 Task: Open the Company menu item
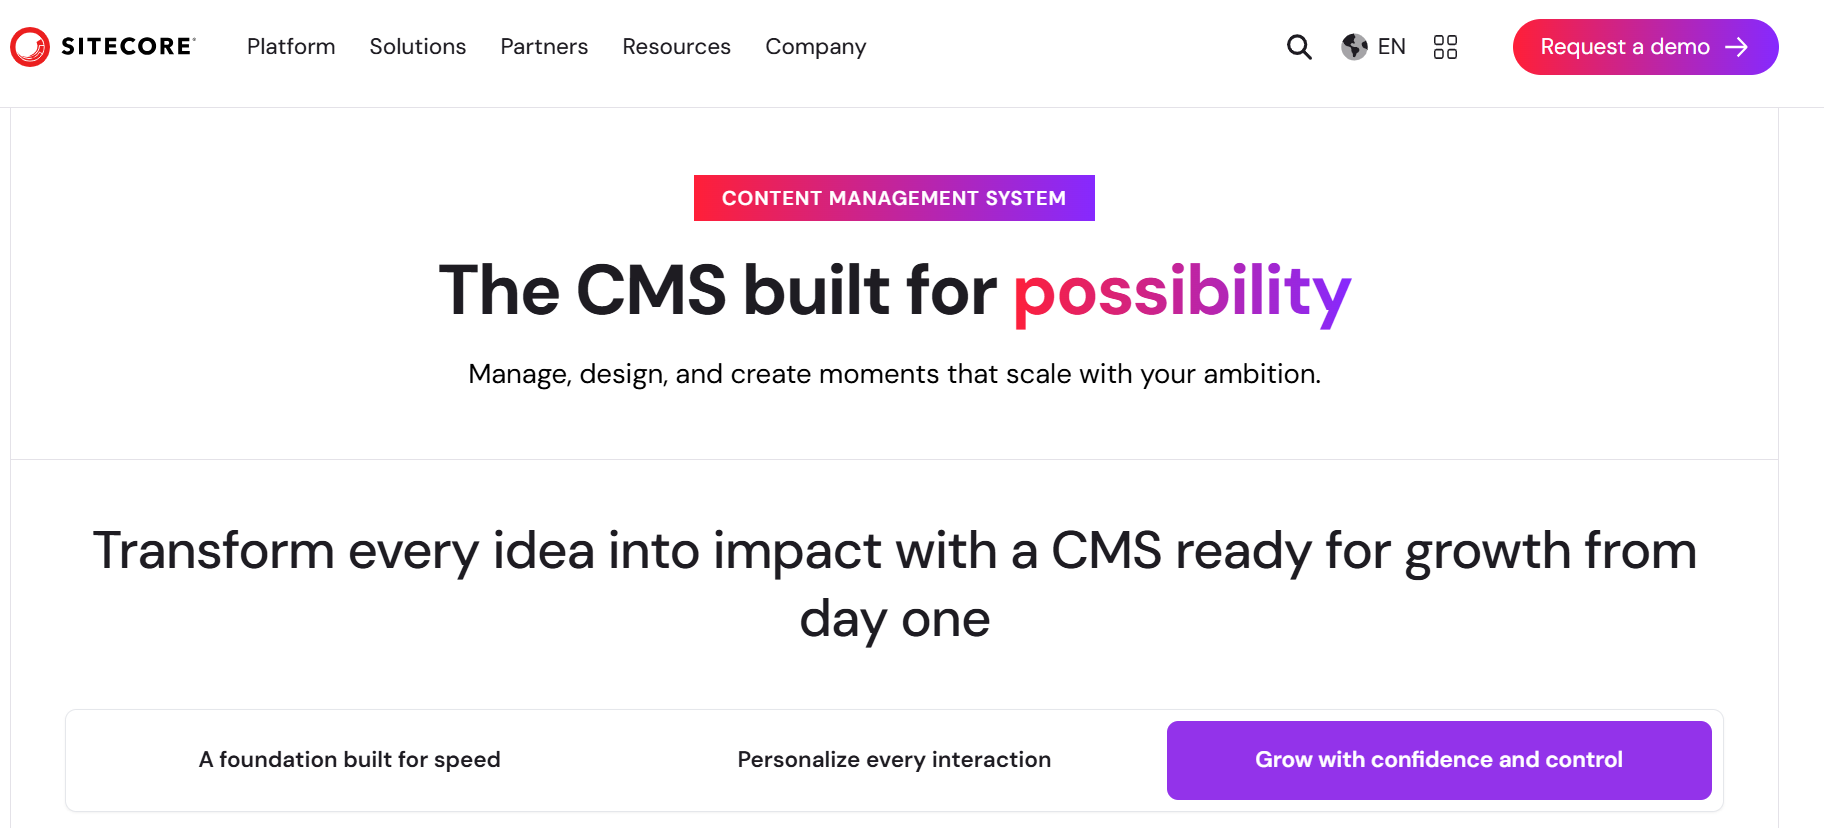[x=815, y=47]
